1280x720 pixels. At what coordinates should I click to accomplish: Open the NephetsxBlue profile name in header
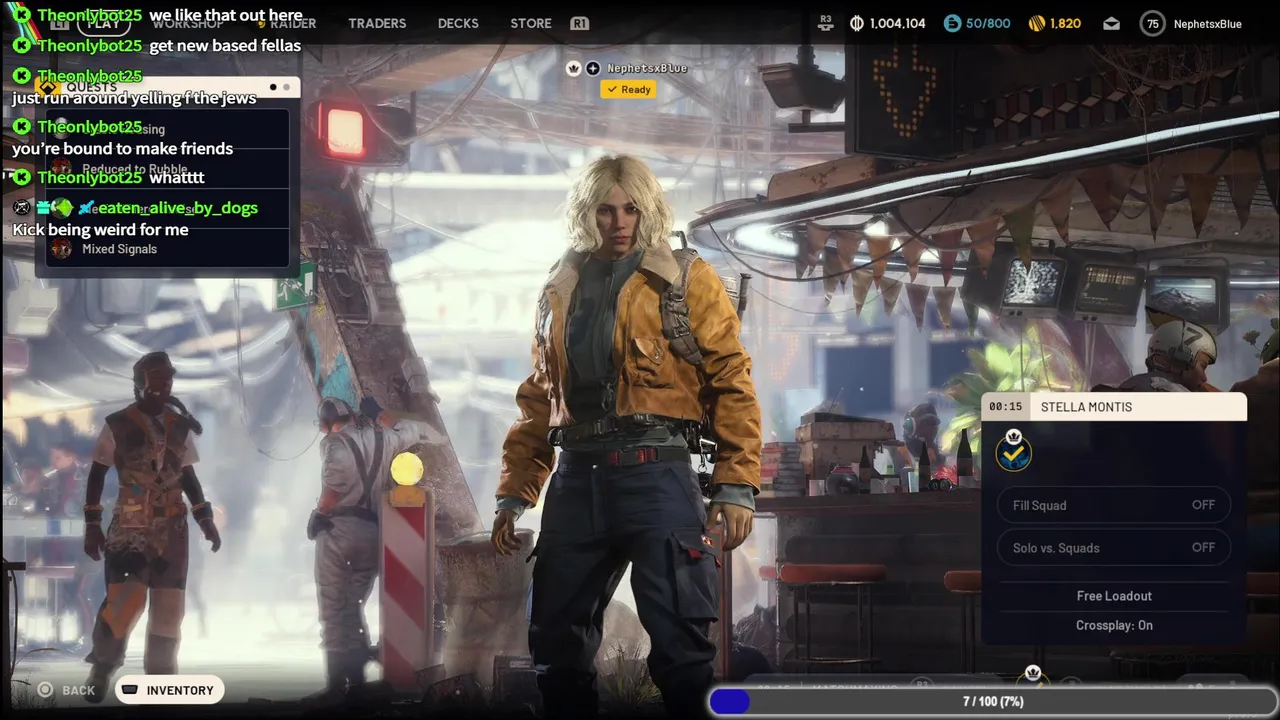click(x=1207, y=24)
